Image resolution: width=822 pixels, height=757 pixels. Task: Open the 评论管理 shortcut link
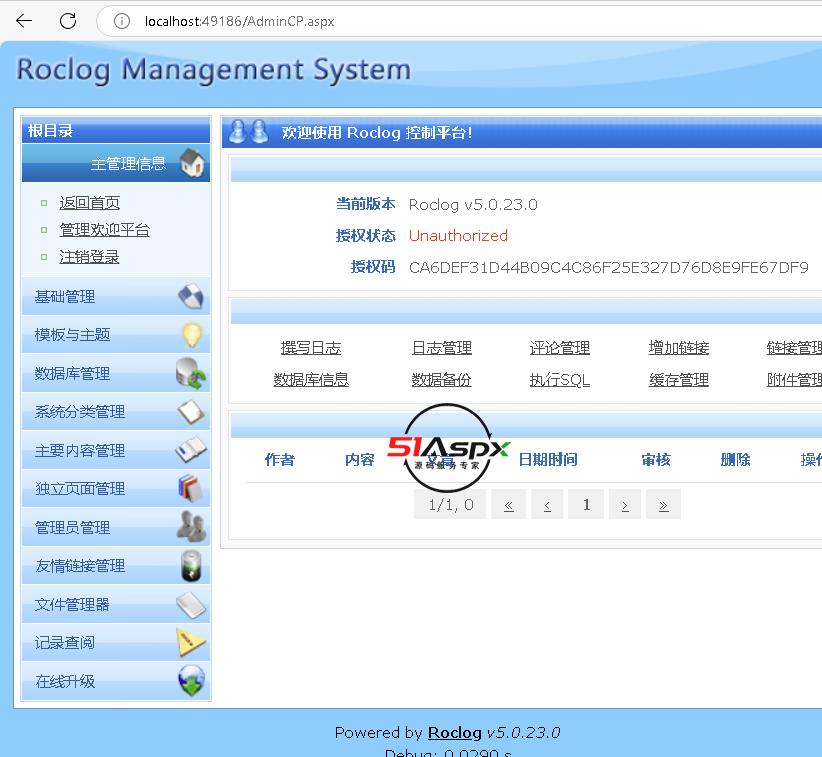coord(560,348)
